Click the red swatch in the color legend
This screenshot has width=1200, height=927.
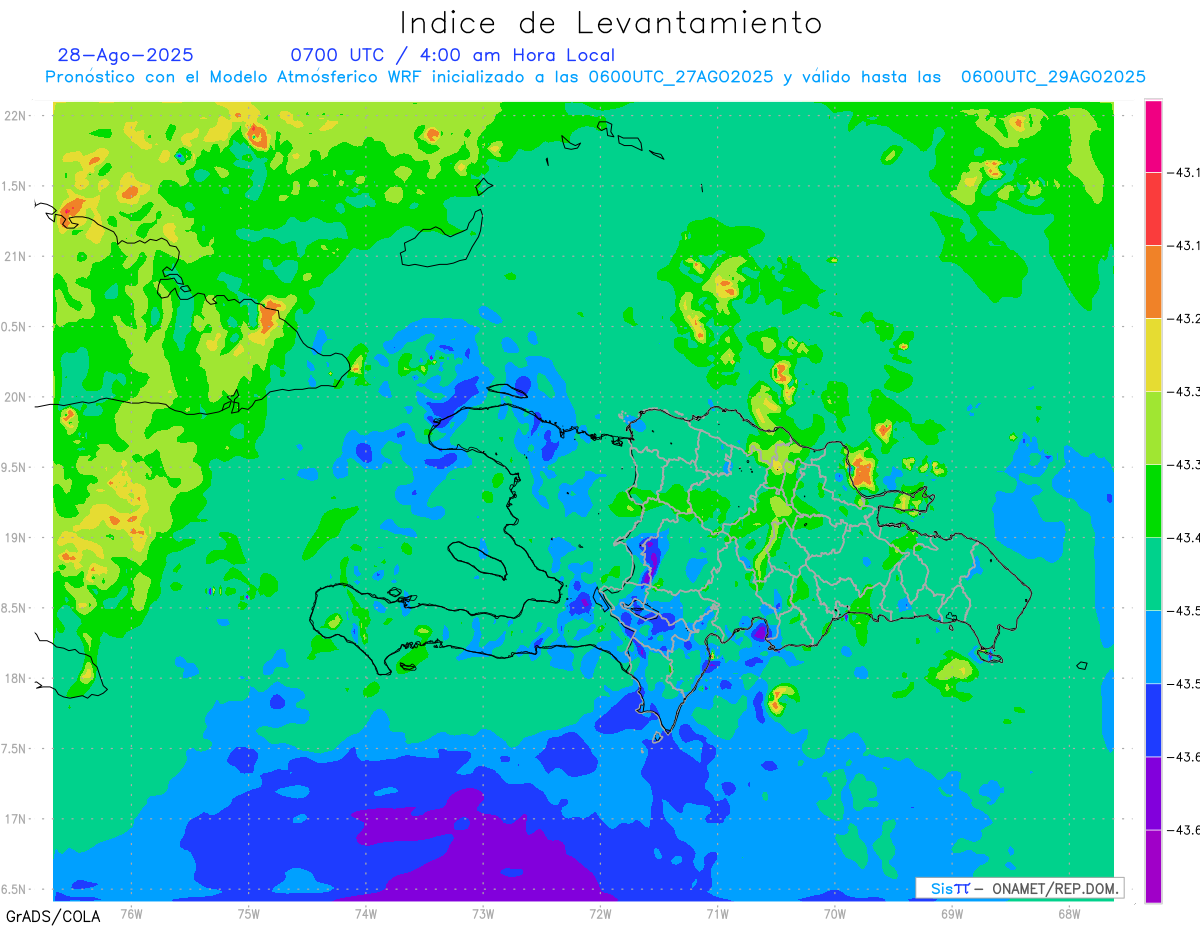[x=1153, y=209]
